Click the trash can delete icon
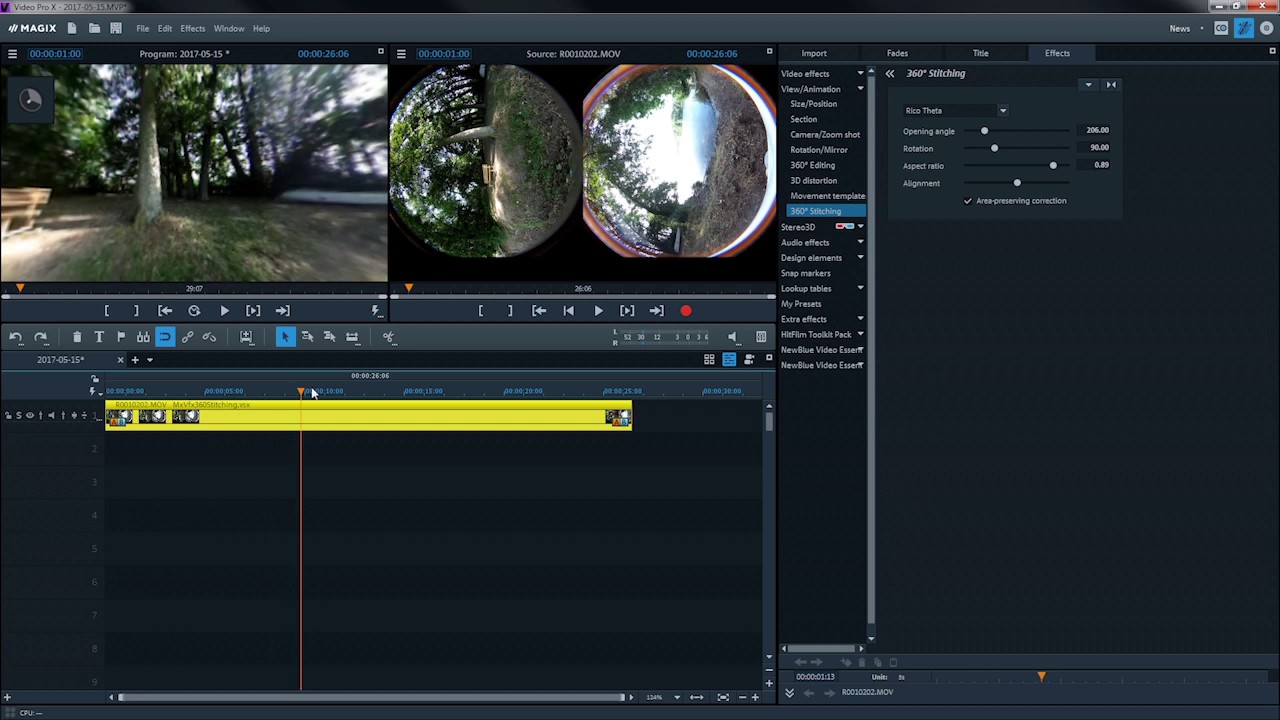Viewport: 1280px width, 720px height. point(77,337)
